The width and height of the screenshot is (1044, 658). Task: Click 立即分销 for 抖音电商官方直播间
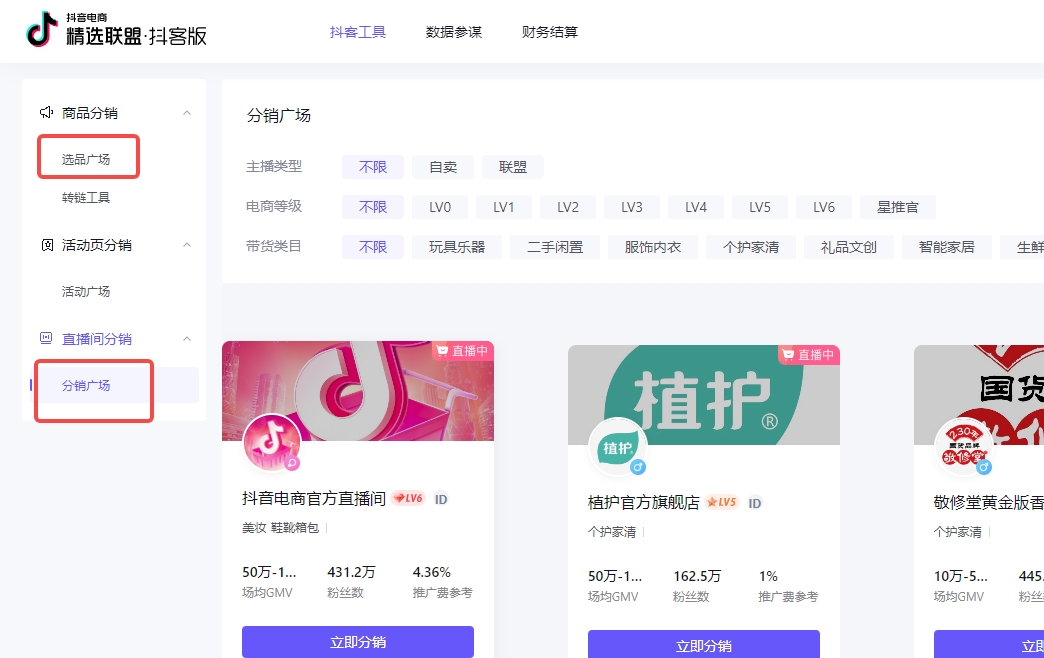coord(358,641)
